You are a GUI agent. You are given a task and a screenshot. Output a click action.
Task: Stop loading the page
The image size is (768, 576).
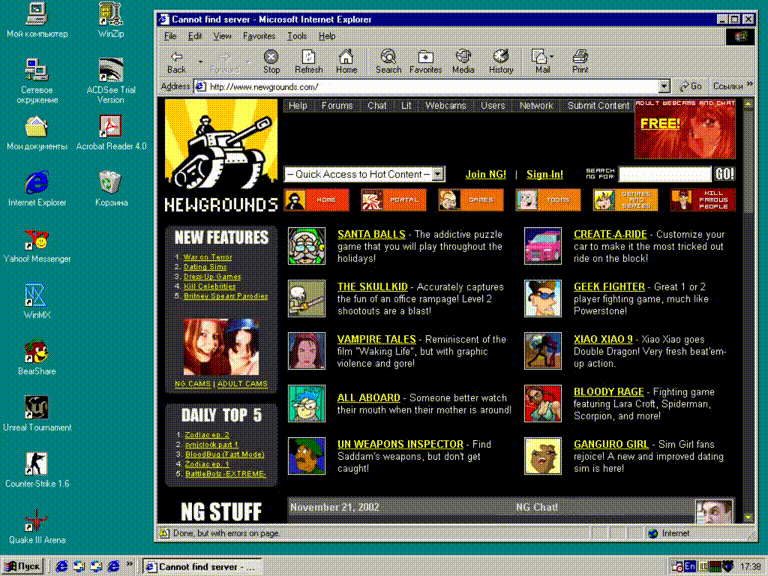[x=271, y=62]
